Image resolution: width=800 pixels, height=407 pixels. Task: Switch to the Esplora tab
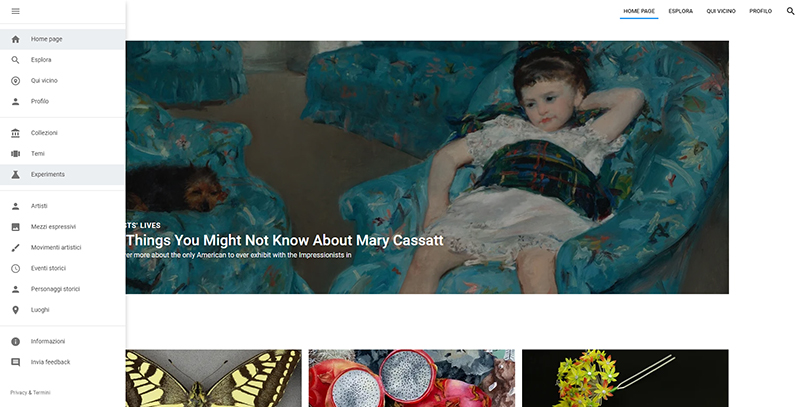[681, 11]
